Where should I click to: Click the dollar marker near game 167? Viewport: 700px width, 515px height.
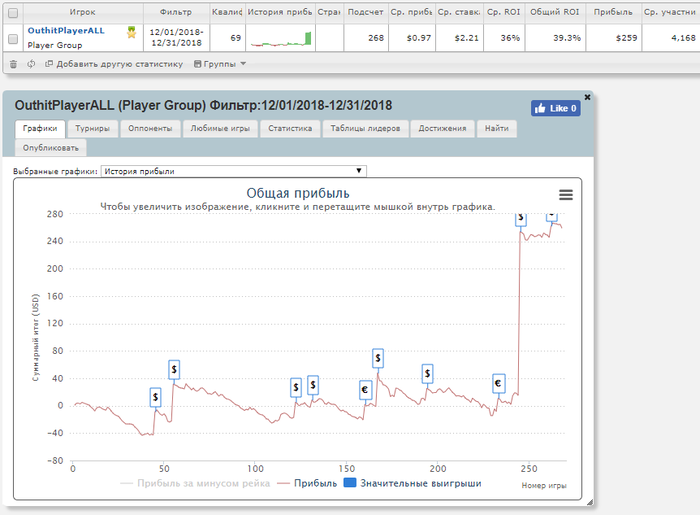point(378,358)
